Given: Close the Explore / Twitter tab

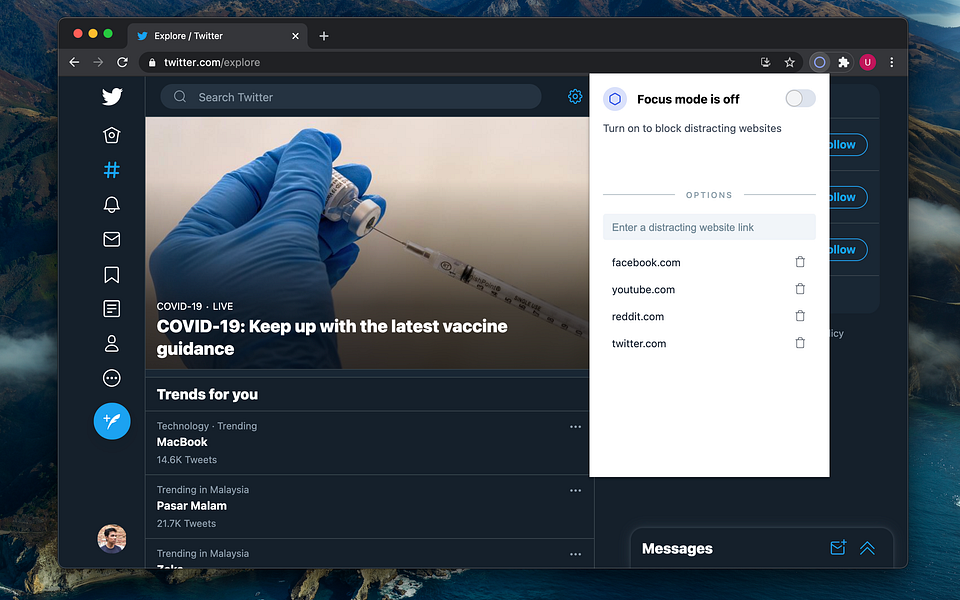Looking at the screenshot, I should (295, 36).
